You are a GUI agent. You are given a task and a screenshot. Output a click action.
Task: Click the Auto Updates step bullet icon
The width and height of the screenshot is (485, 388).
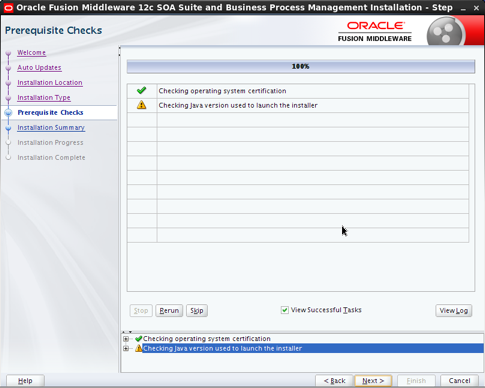coord(9,68)
